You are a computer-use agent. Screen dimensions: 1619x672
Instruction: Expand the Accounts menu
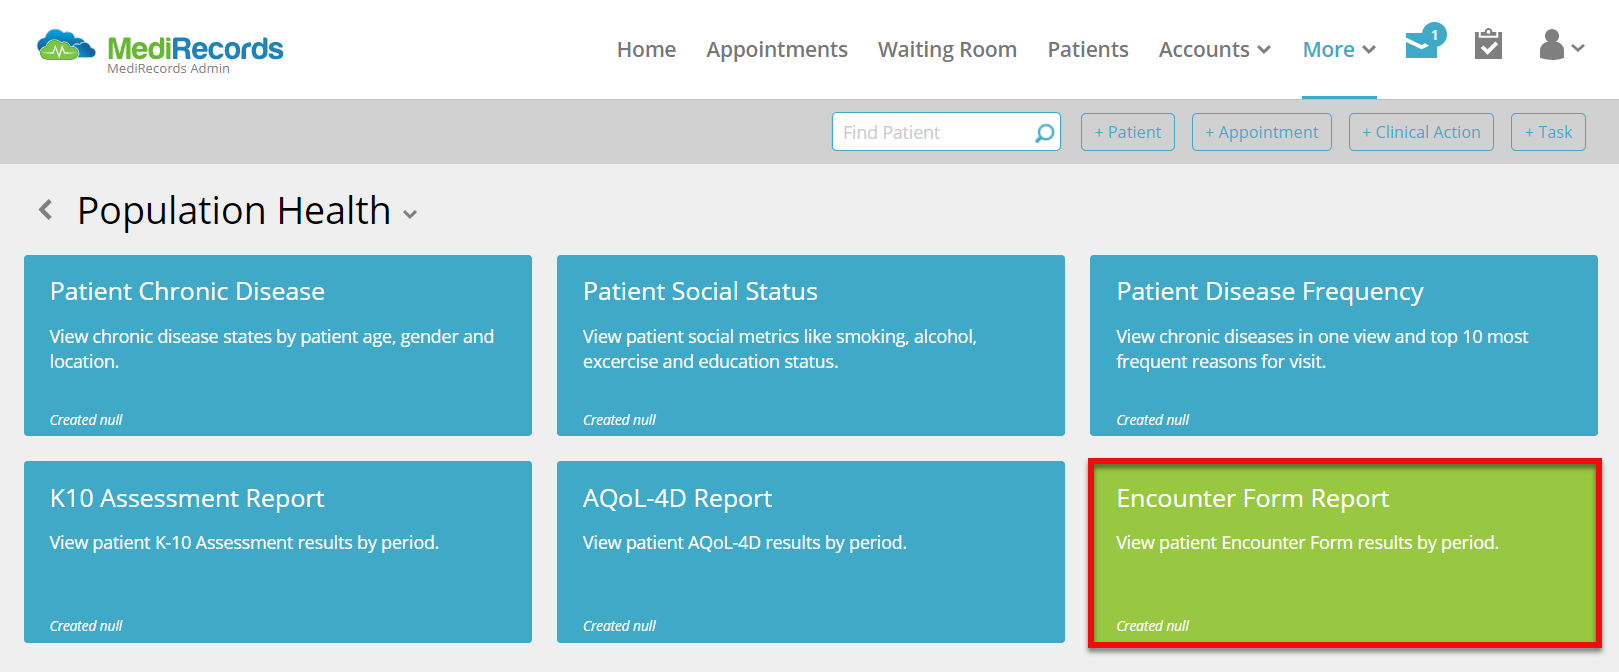[x=1214, y=50]
